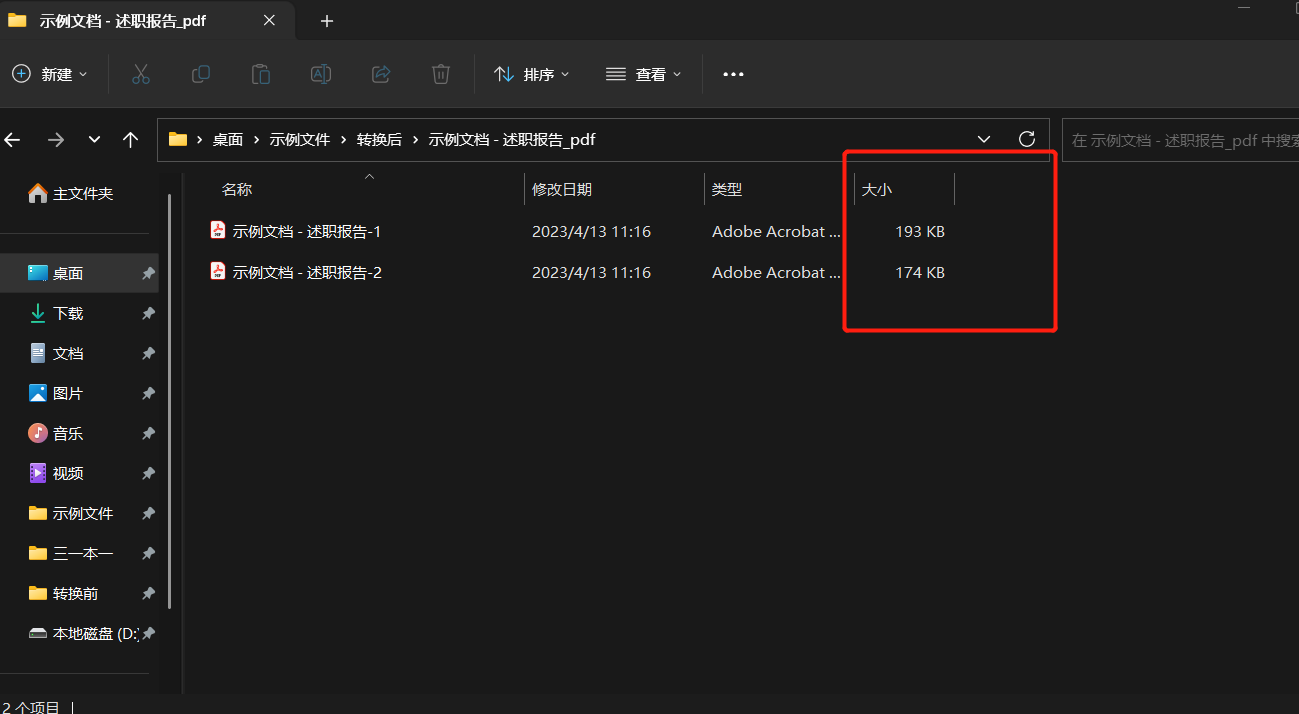The image size is (1299, 714).
Task: Sort files by the 修改日期 column
Action: tap(562, 189)
